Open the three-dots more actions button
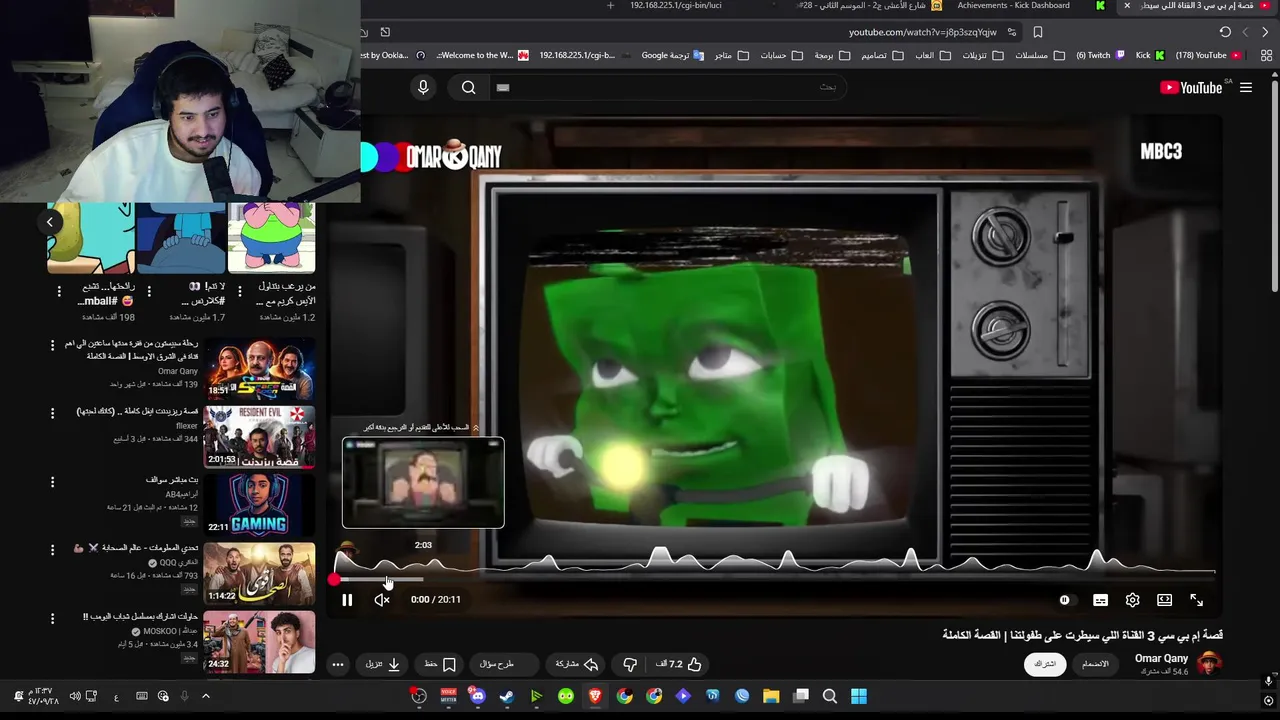Screen dimensions: 1280x720 pyautogui.click(x=338, y=664)
